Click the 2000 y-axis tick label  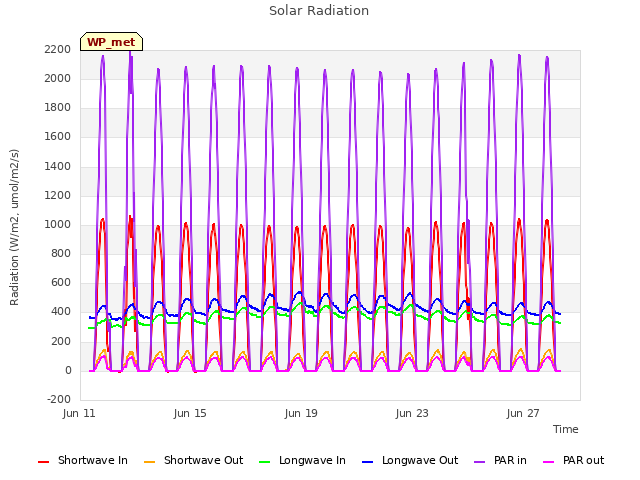58,78
